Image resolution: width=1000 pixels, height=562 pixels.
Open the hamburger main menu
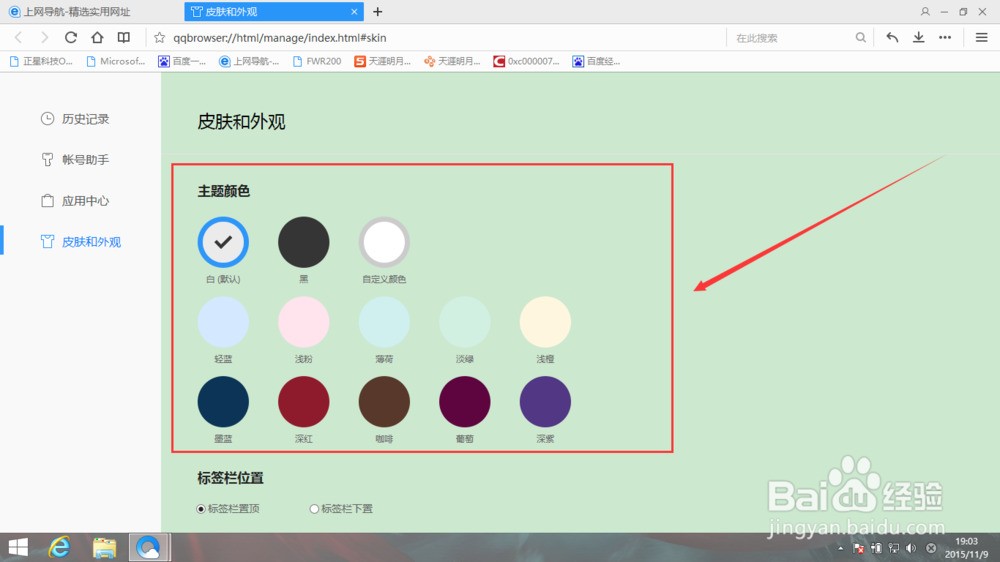coord(982,38)
